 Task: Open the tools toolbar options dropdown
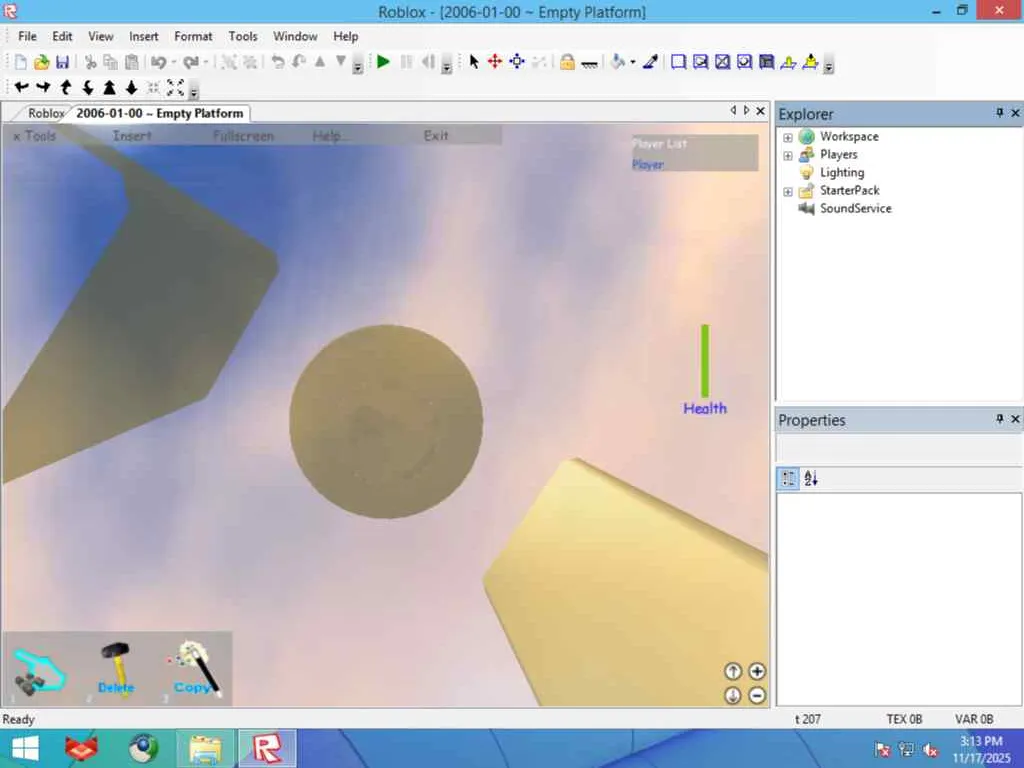pyautogui.click(x=828, y=65)
